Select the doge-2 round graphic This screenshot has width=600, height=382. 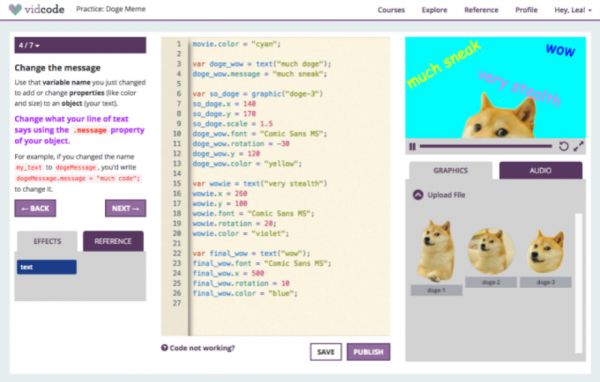pyautogui.click(x=491, y=251)
